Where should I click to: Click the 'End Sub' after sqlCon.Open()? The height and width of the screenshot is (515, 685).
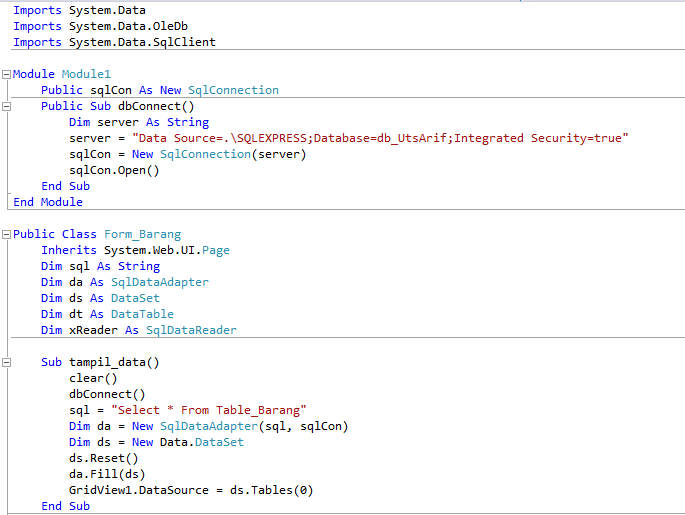click(x=66, y=187)
